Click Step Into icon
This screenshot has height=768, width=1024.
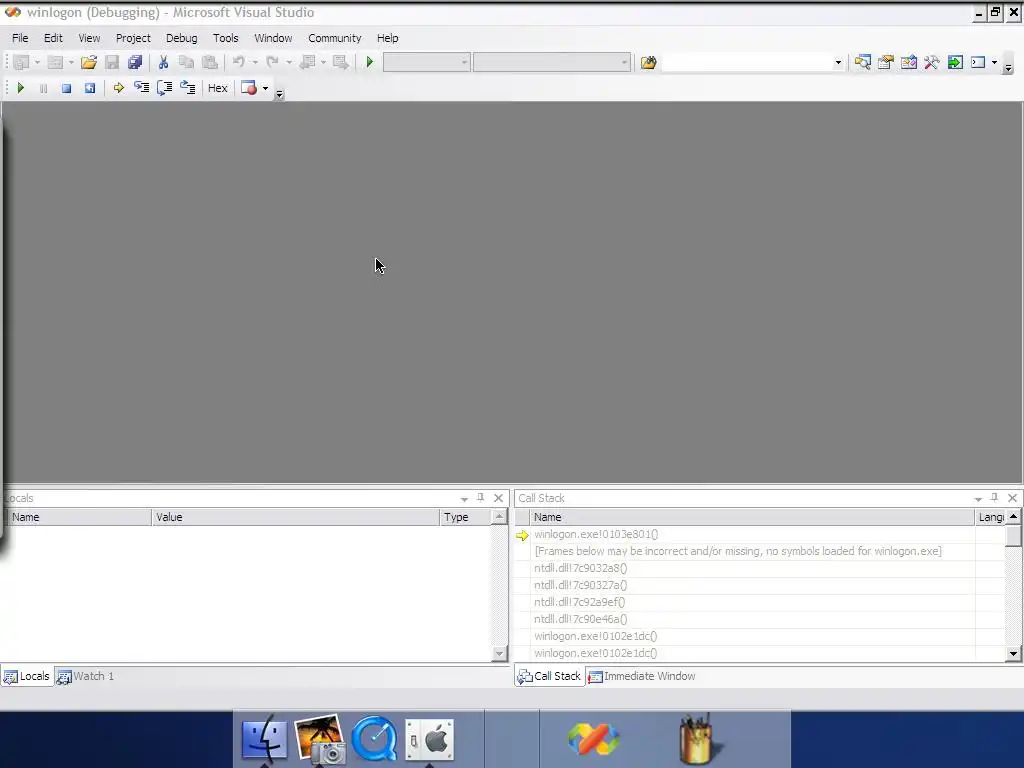tap(141, 88)
